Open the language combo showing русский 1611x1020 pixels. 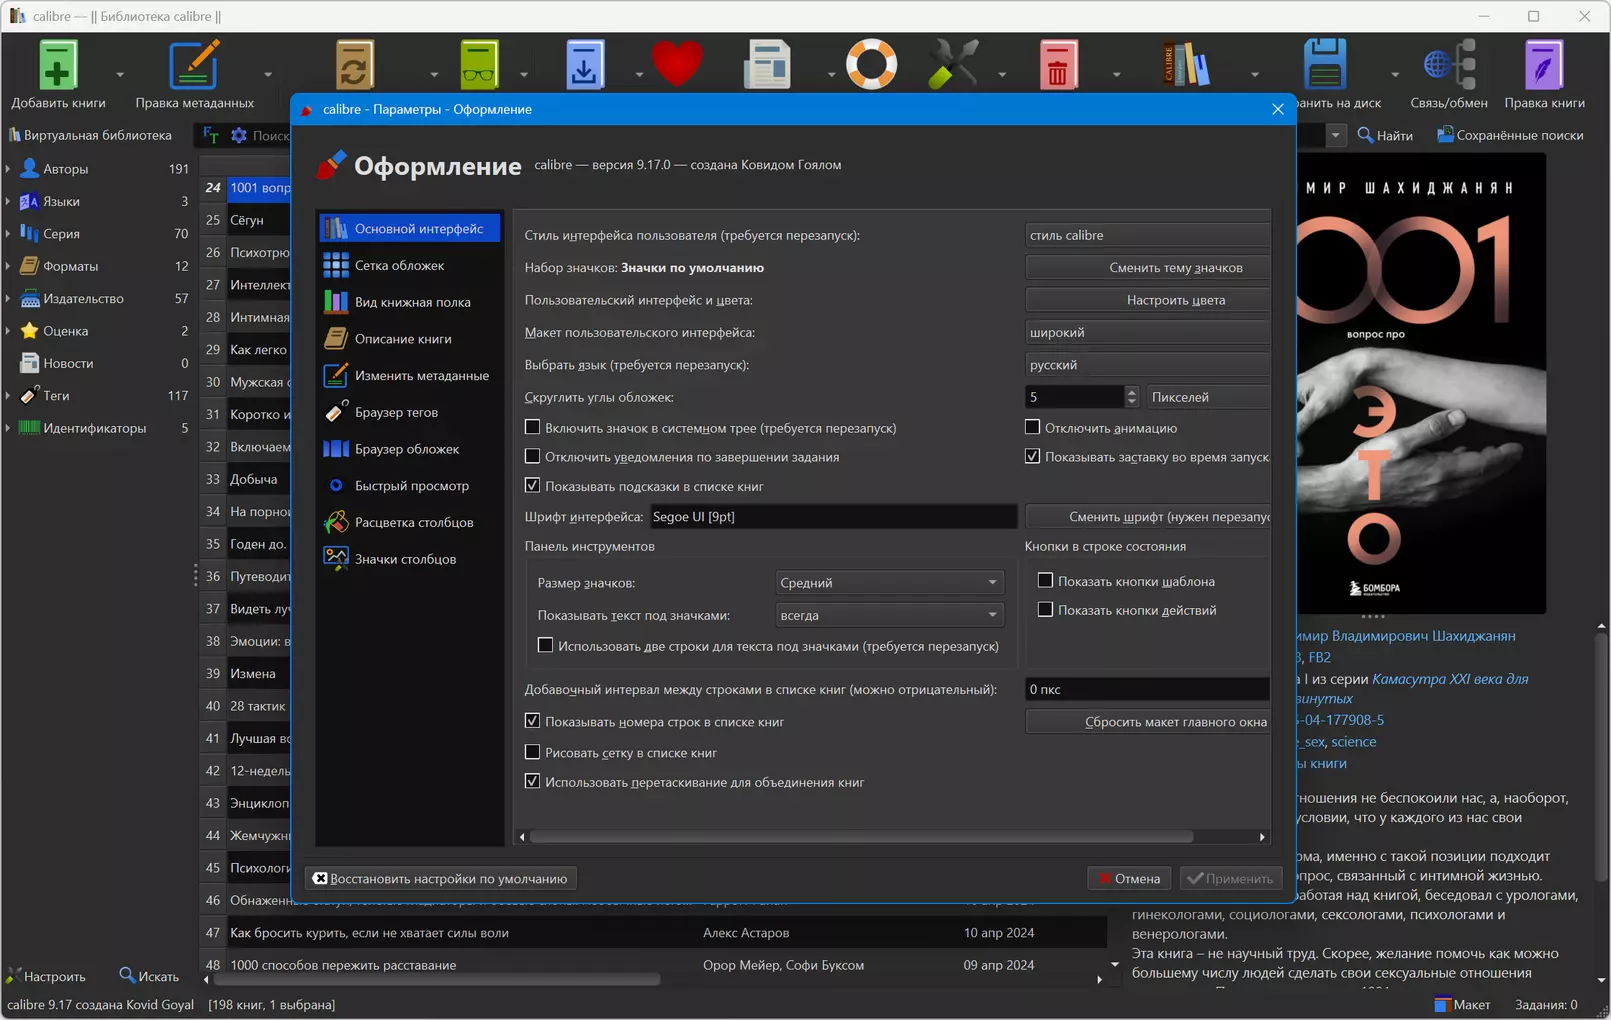pyautogui.click(x=1147, y=365)
